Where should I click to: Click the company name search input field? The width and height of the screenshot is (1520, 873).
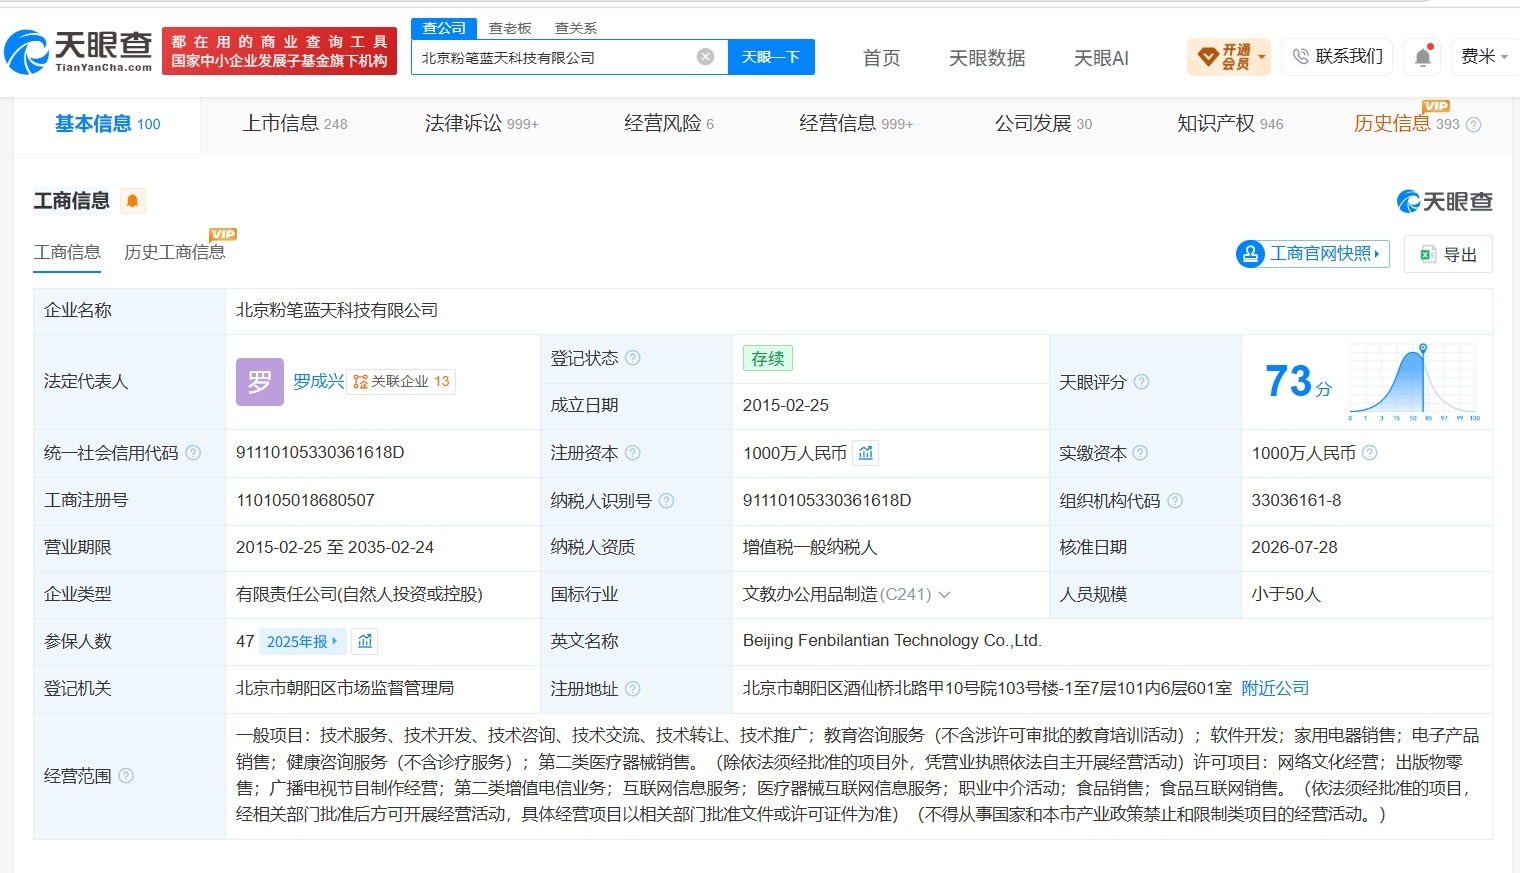pyautogui.click(x=555, y=57)
